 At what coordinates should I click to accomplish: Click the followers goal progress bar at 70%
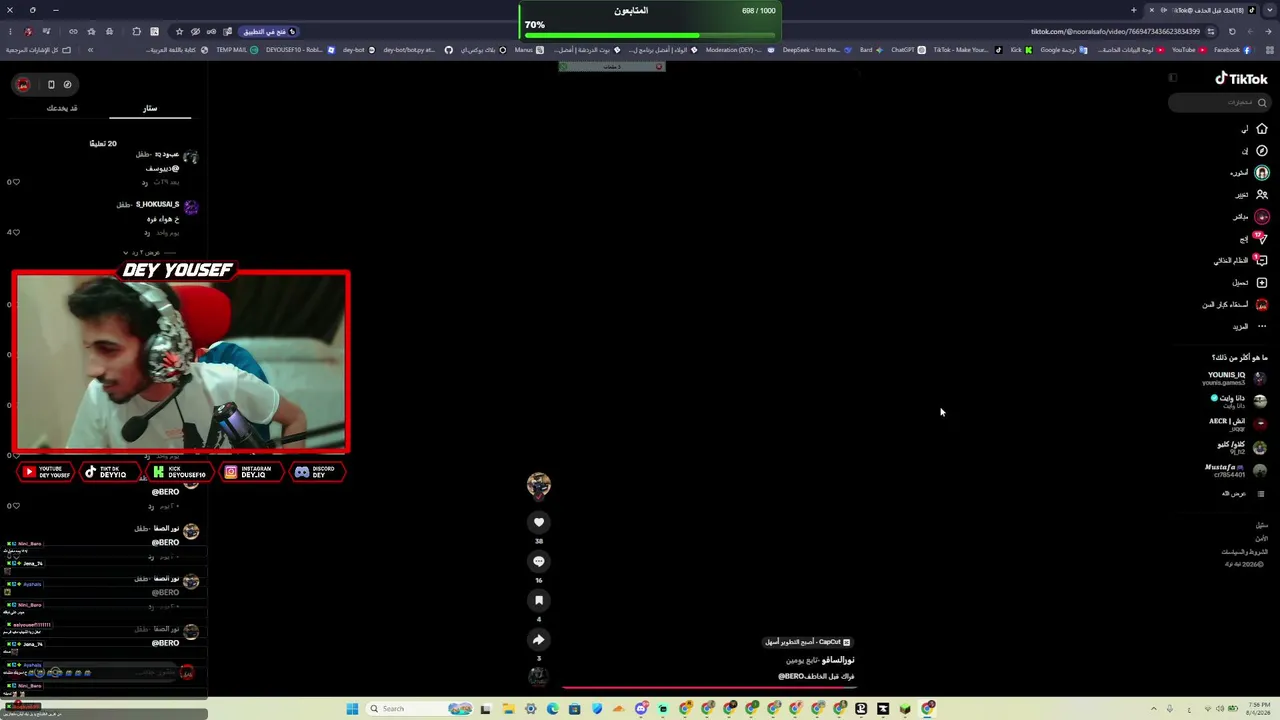pyautogui.click(x=650, y=35)
